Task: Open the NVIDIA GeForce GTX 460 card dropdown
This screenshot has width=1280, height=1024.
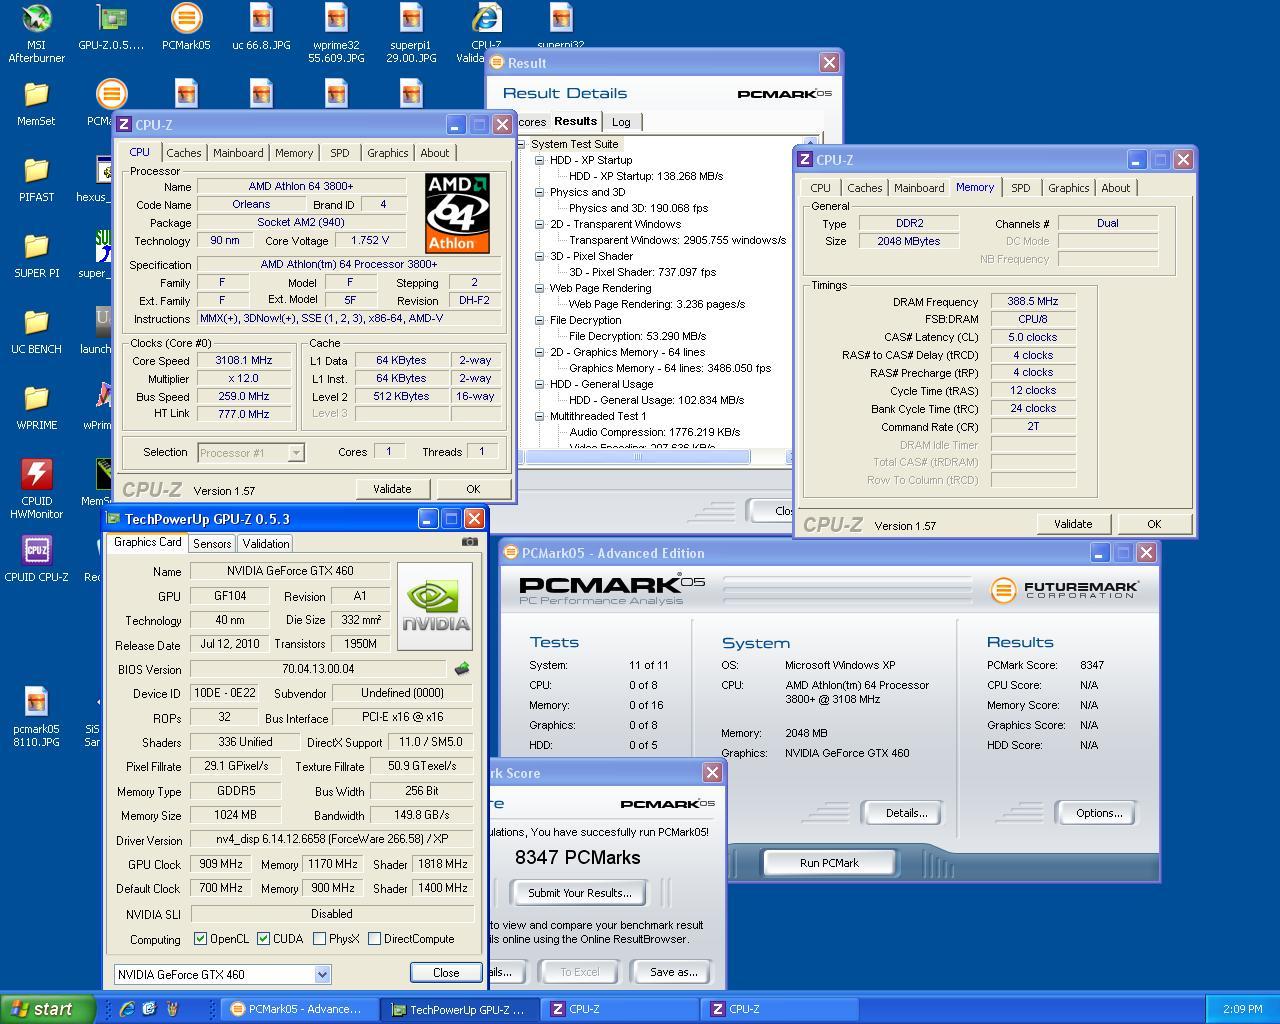Action: point(322,974)
